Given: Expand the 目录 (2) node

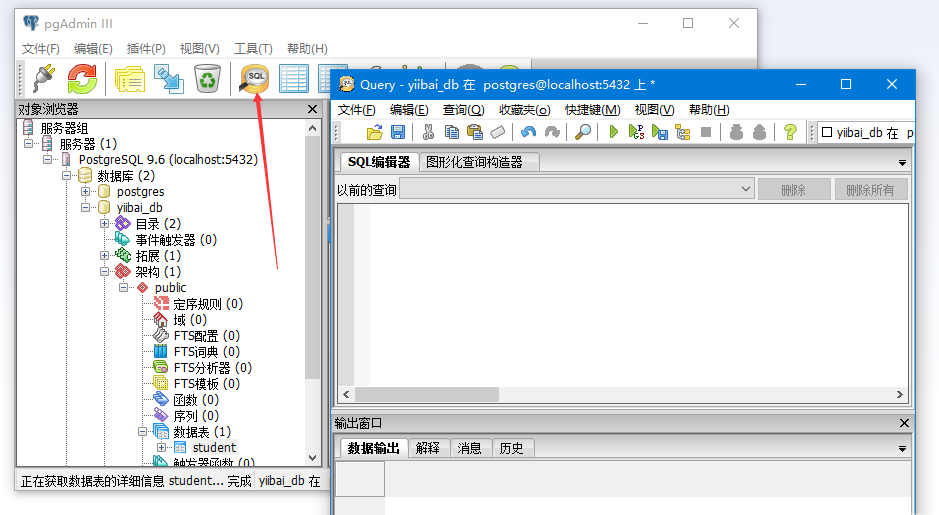Looking at the screenshot, I should (104, 223).
